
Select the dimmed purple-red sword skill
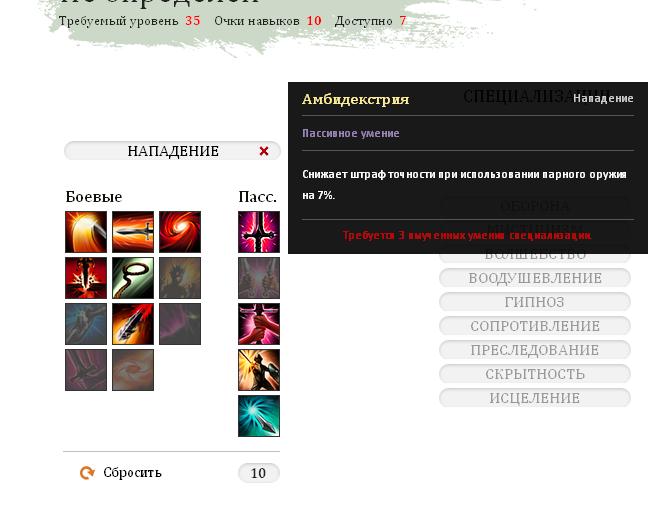point(86,370)
